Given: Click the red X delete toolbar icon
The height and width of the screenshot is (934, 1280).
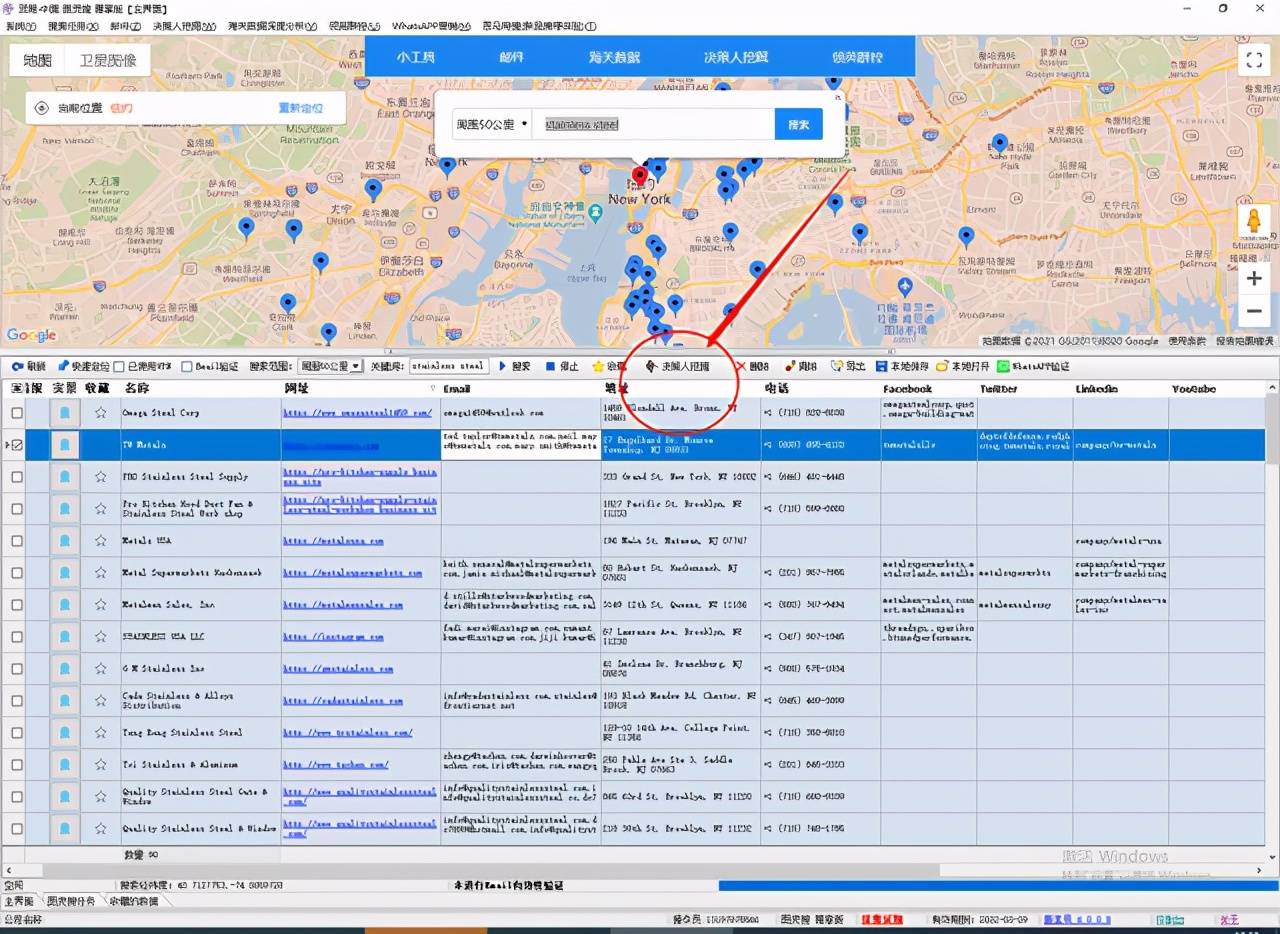Looking at the screenshot, I should coord(740,367).
